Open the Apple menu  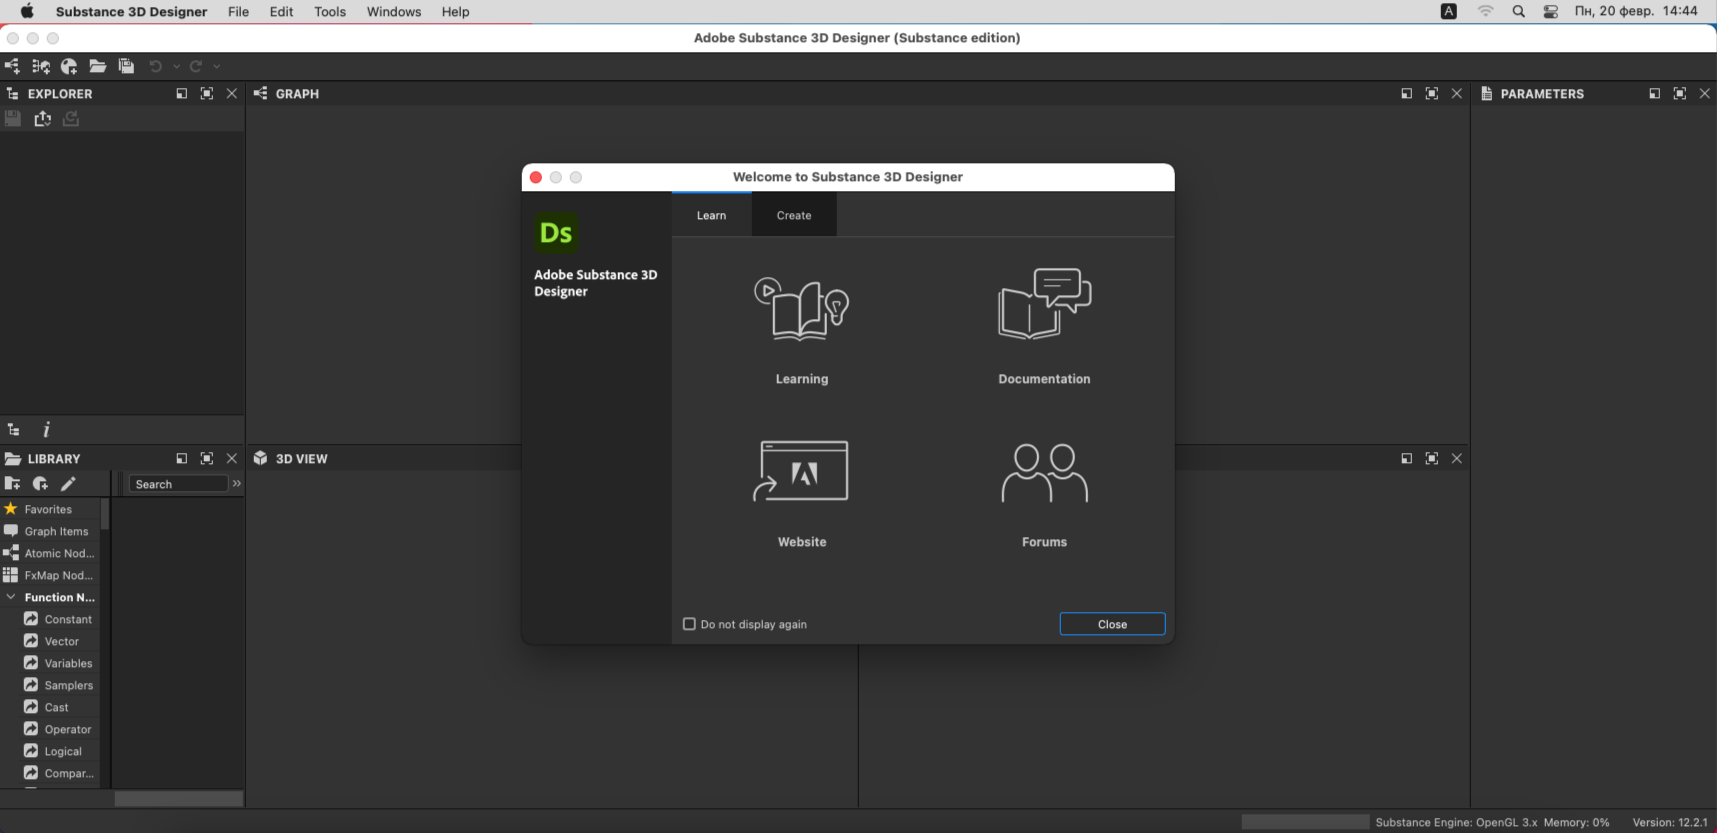point(27,12)
